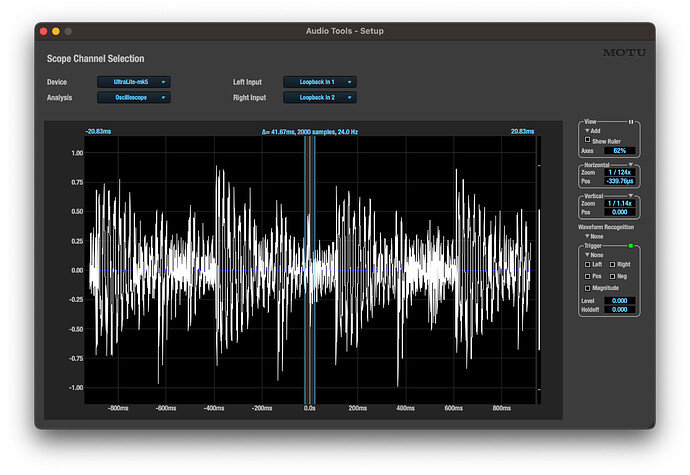Open the Right Input Loopback In 2 dropdown
Viewport: 690px width, 475px height.
(x=319, y=98)
